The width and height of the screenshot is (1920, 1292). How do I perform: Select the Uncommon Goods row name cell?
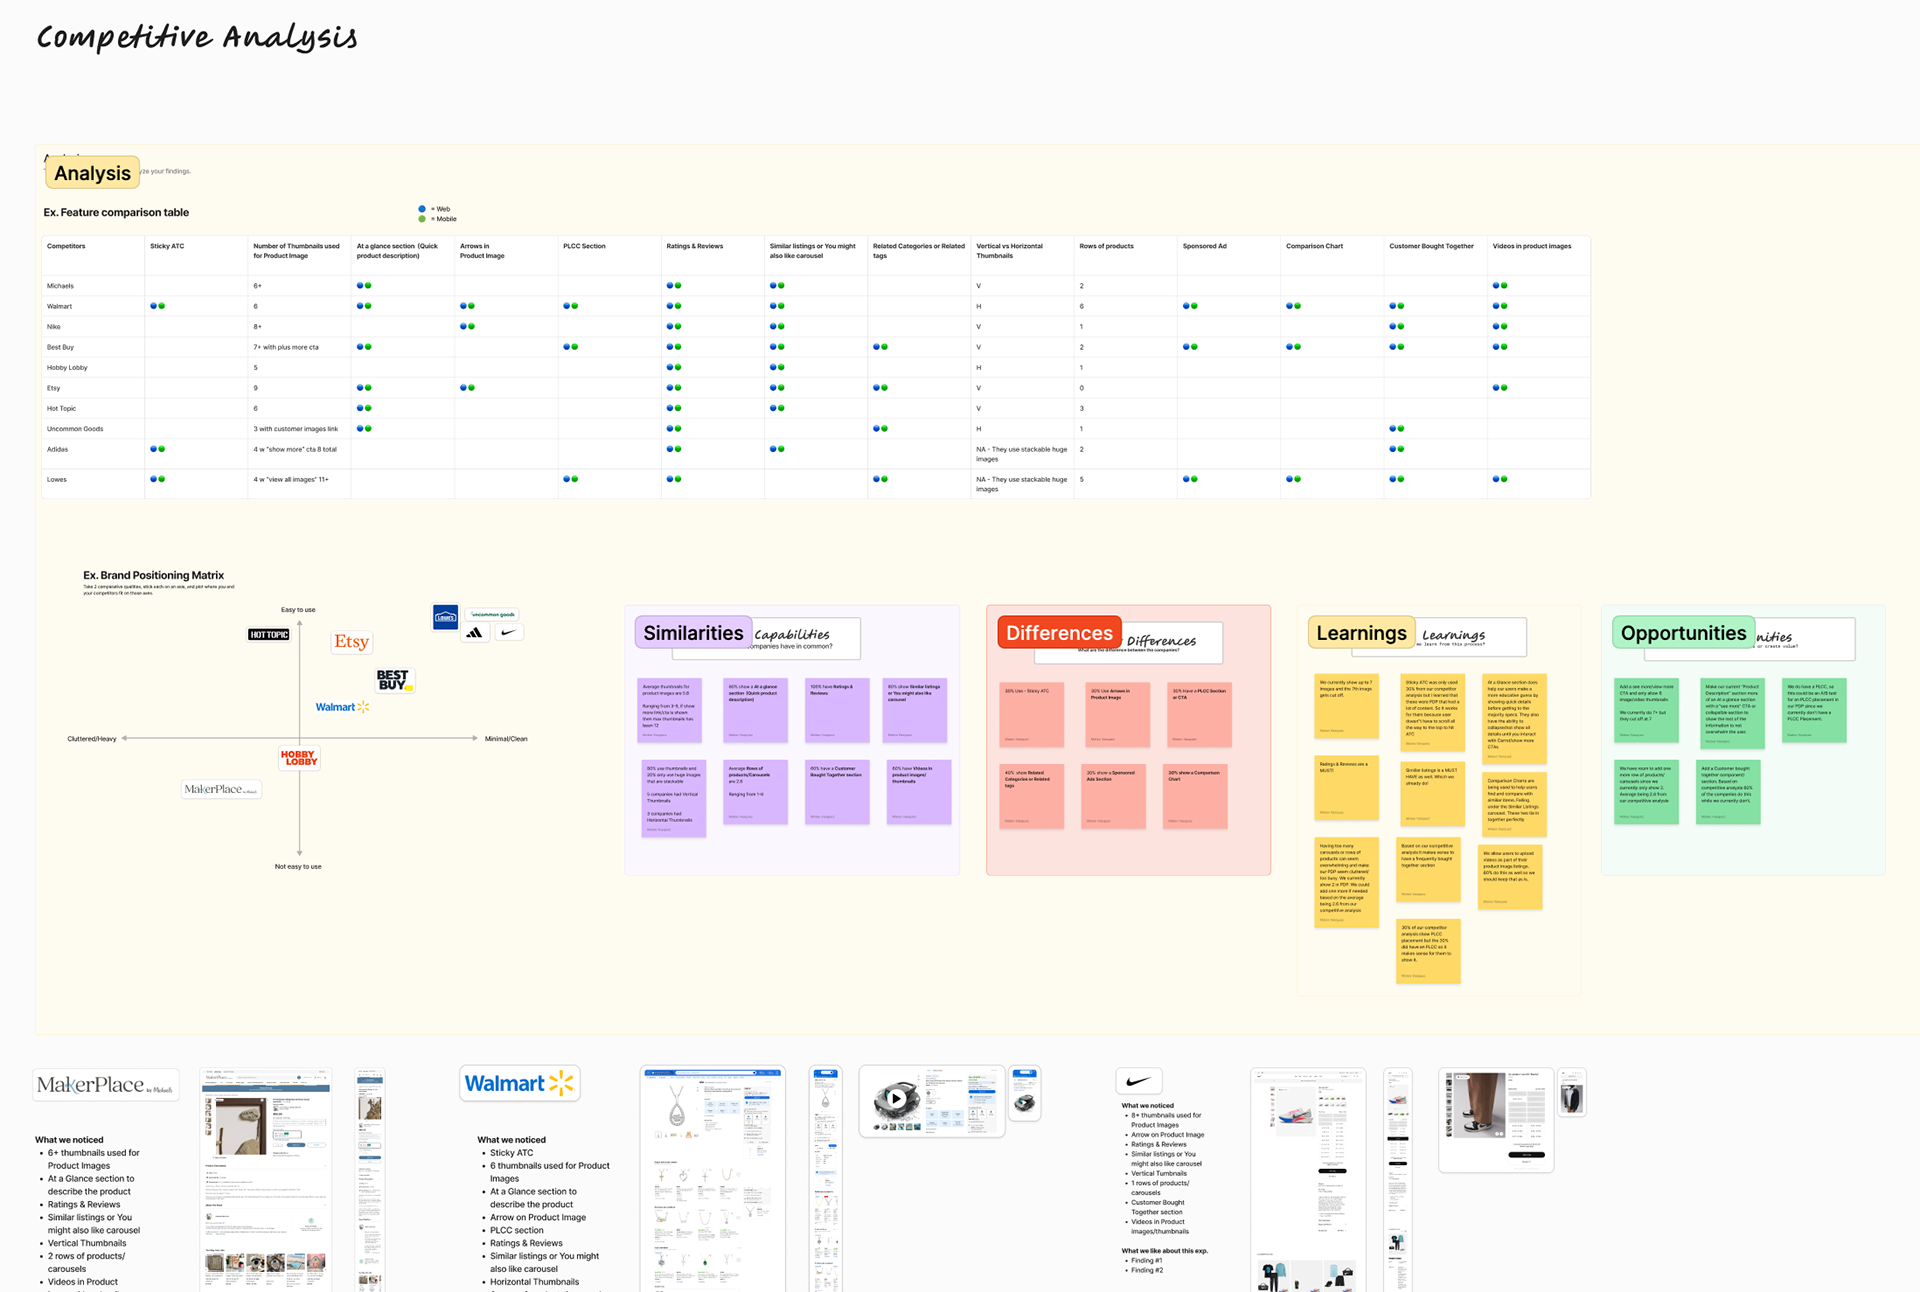point(93,429)
